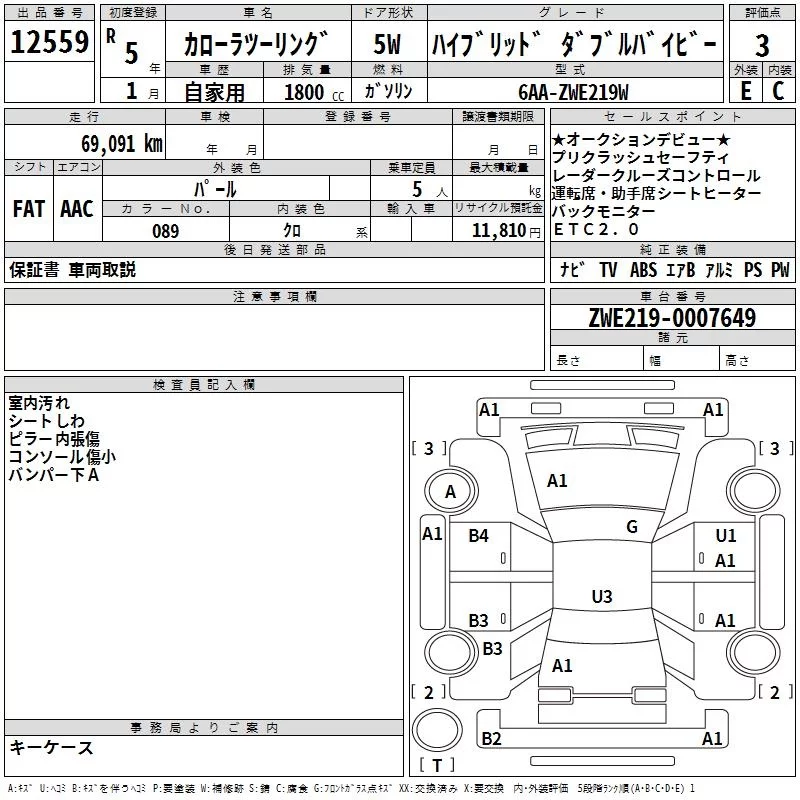This screenshot has width=800, height=800.
Task: Select the mileage 69,091 km
Action: 122,144
